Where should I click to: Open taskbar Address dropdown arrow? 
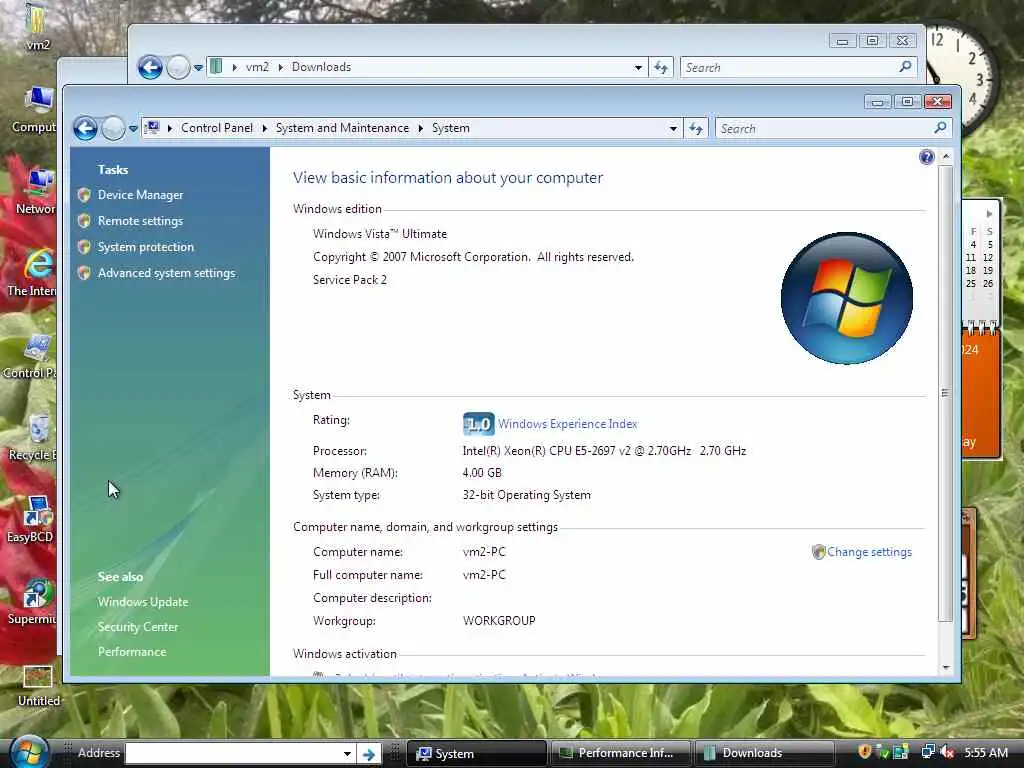tap(347, 754)
